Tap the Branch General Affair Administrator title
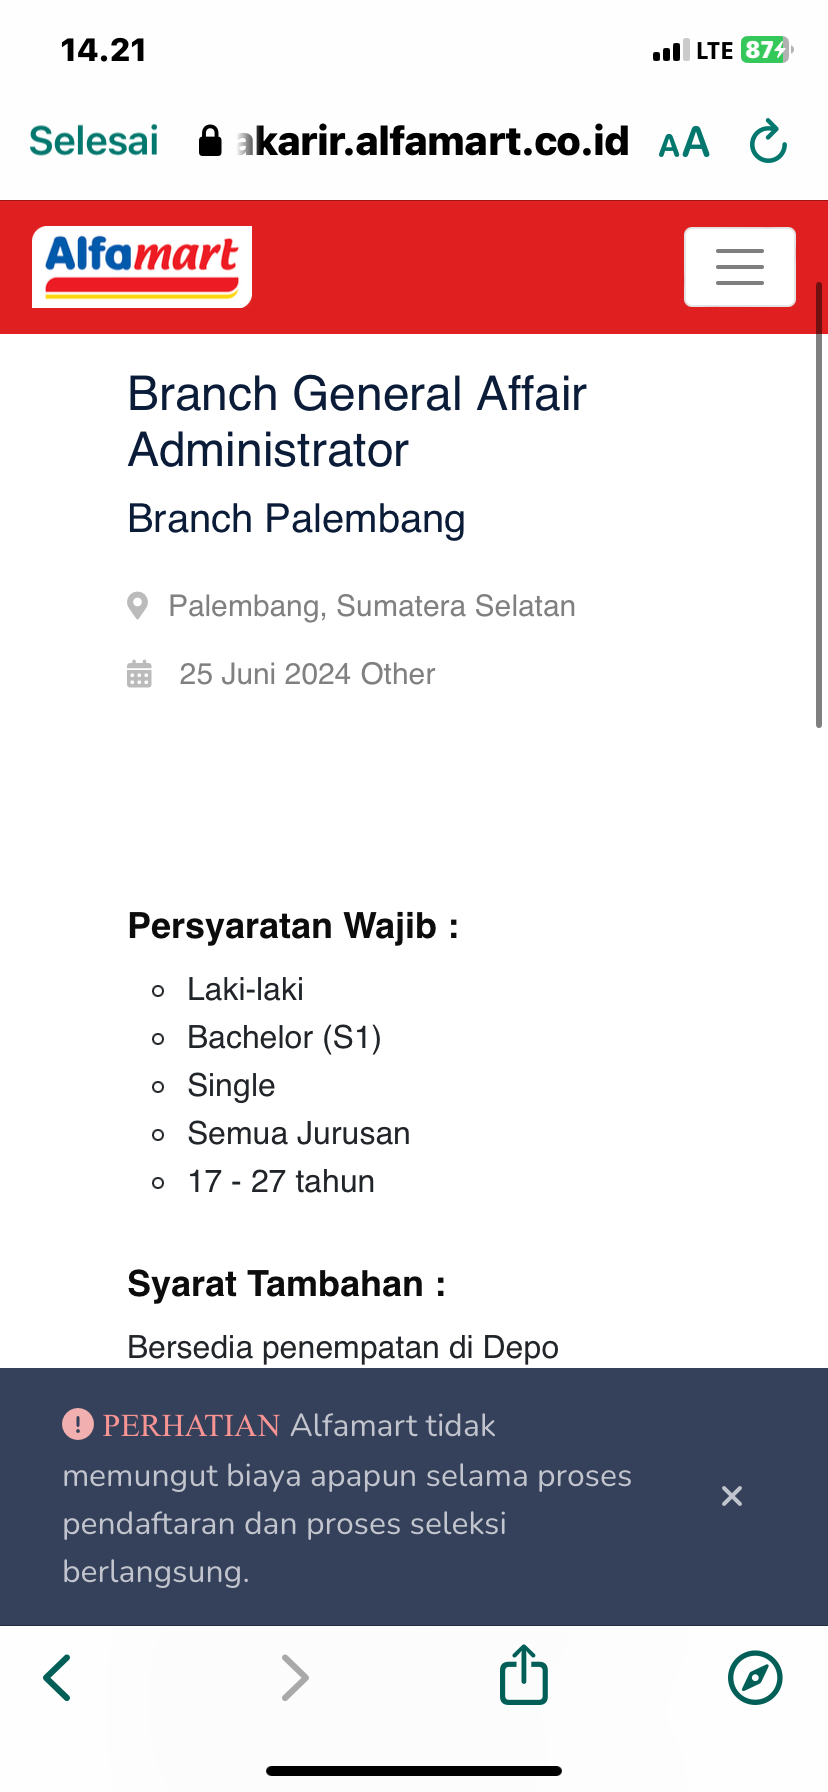Image resolution: width=828 pixels, height=1792 pixels. pos(357,421)
